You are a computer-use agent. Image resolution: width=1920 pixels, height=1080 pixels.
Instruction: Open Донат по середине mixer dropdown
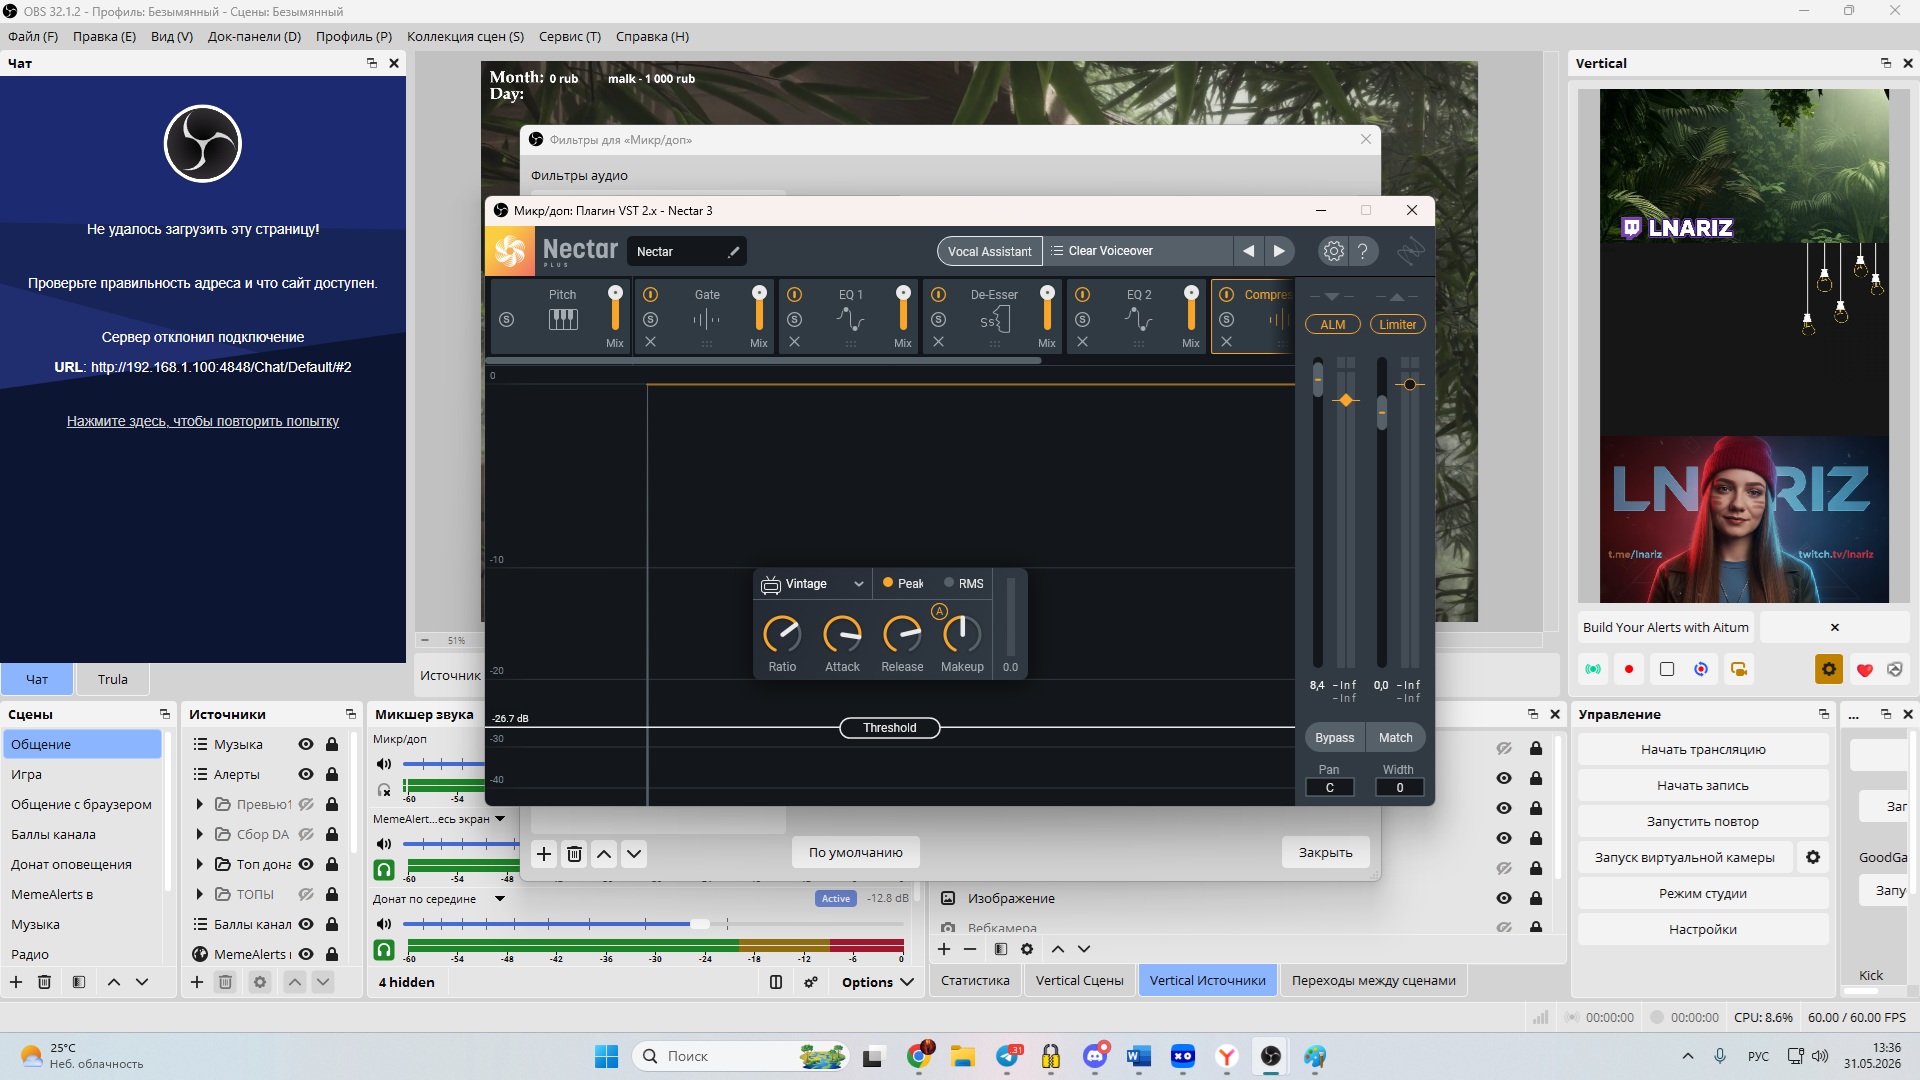tap(500, 899)
